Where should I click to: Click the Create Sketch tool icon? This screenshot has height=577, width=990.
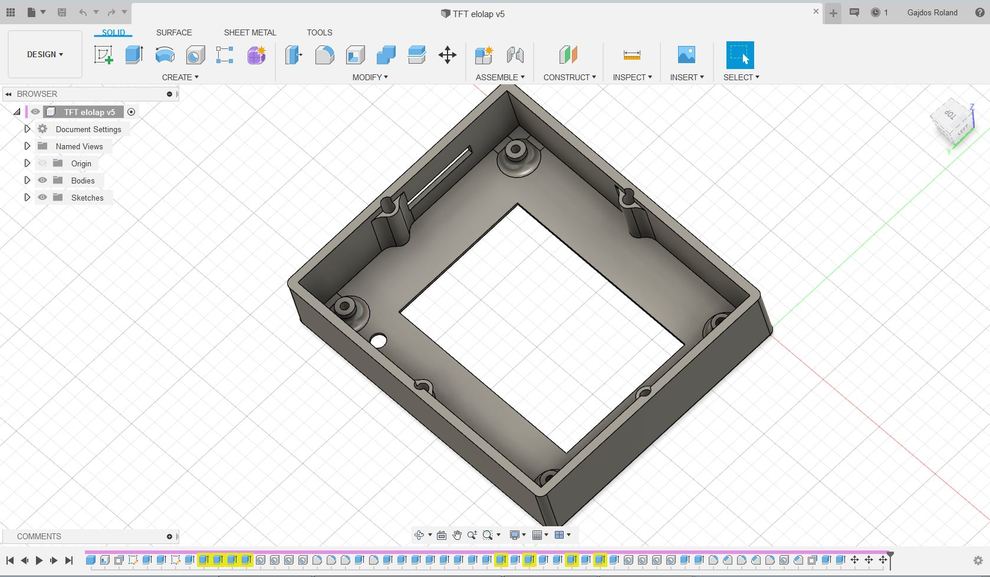click(103, 55)
